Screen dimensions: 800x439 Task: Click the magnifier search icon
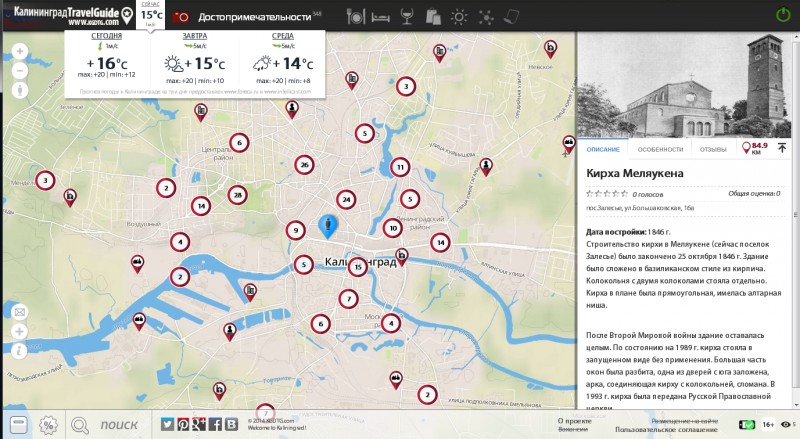80,425
